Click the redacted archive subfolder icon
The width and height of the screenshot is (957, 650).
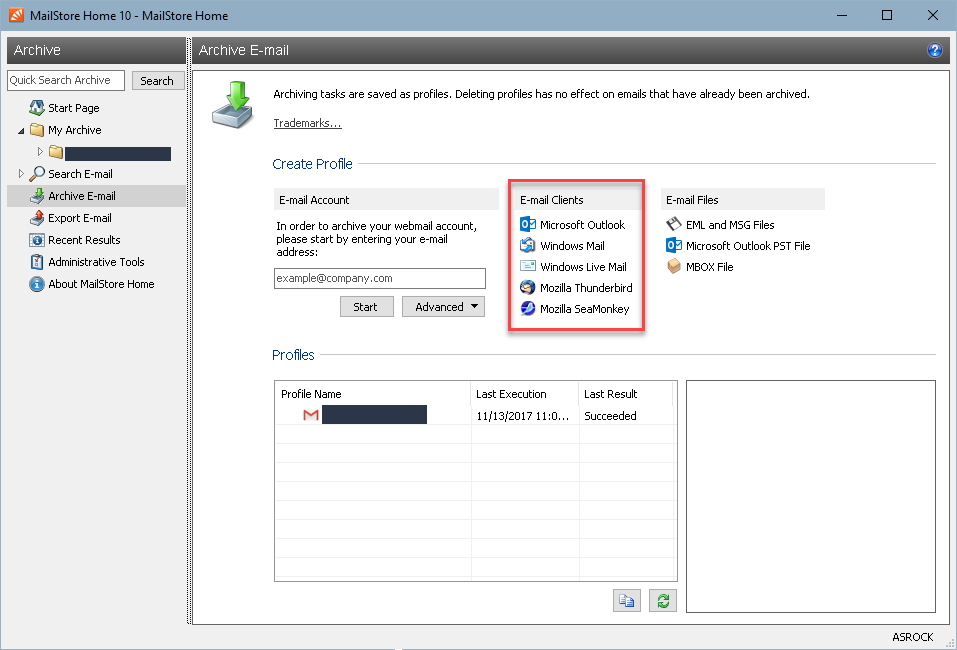[x=56, y=151]
